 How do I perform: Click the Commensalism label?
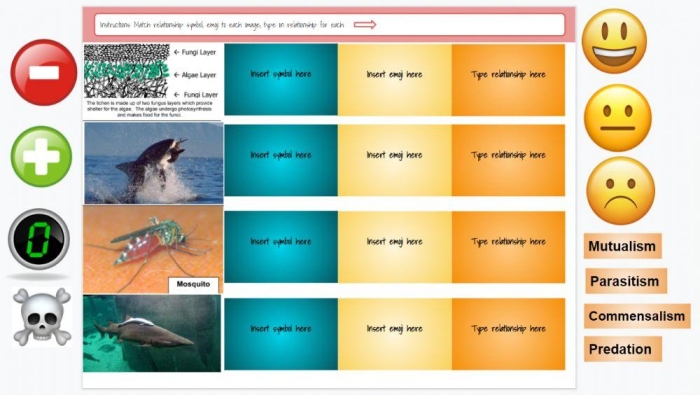(637, 316)
